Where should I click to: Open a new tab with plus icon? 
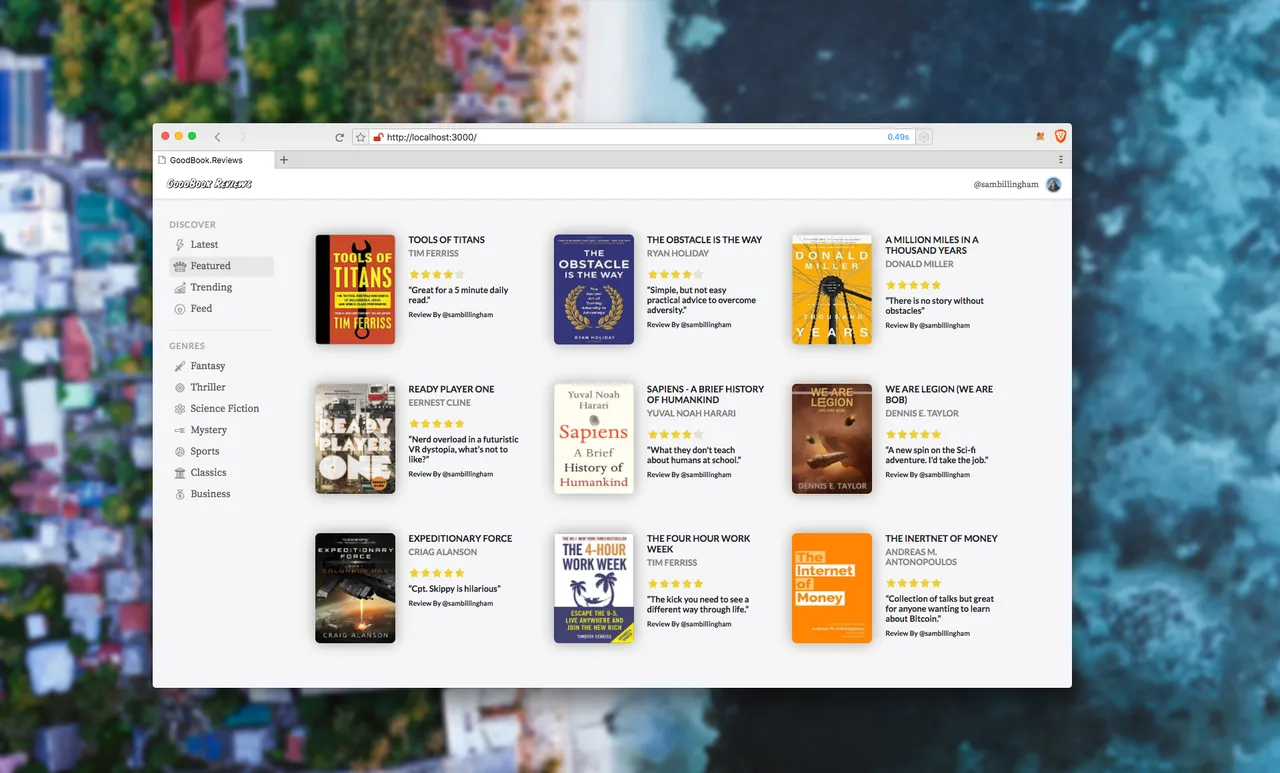(284, 160)
